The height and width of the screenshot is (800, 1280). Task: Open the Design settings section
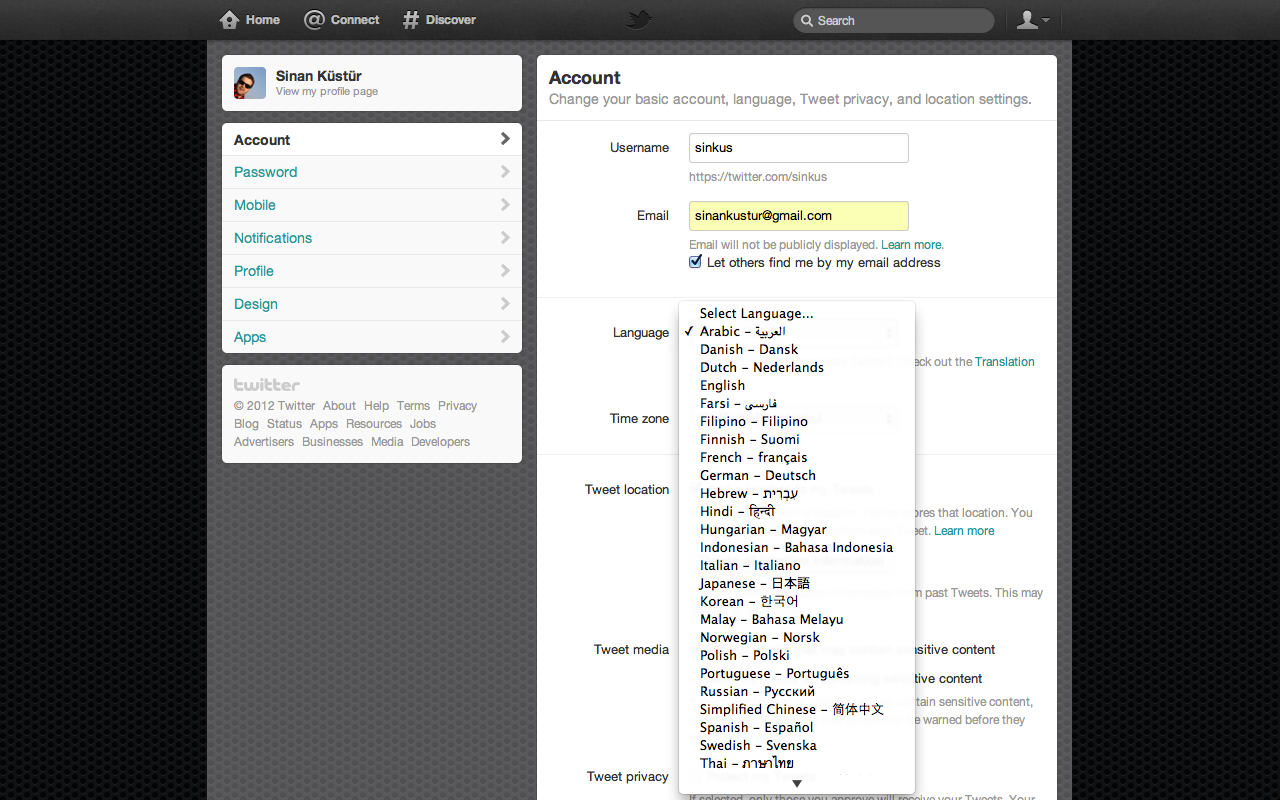[256, 304]
